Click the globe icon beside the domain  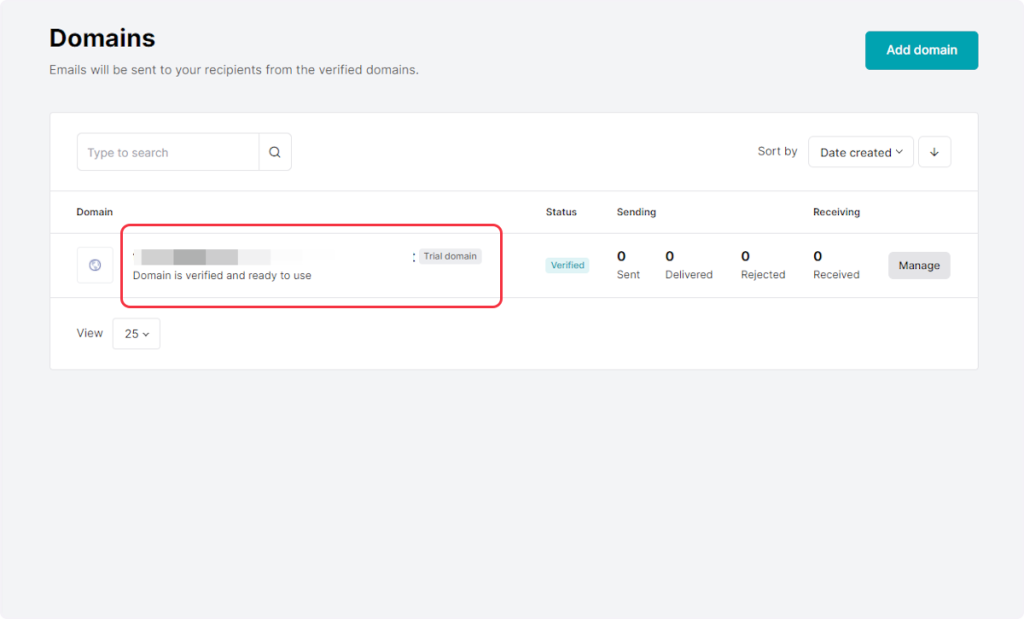click(95, 265)
